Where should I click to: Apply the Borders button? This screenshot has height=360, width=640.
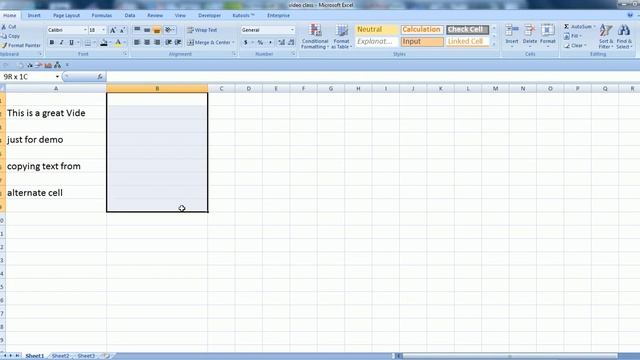(x=88, y=42)
